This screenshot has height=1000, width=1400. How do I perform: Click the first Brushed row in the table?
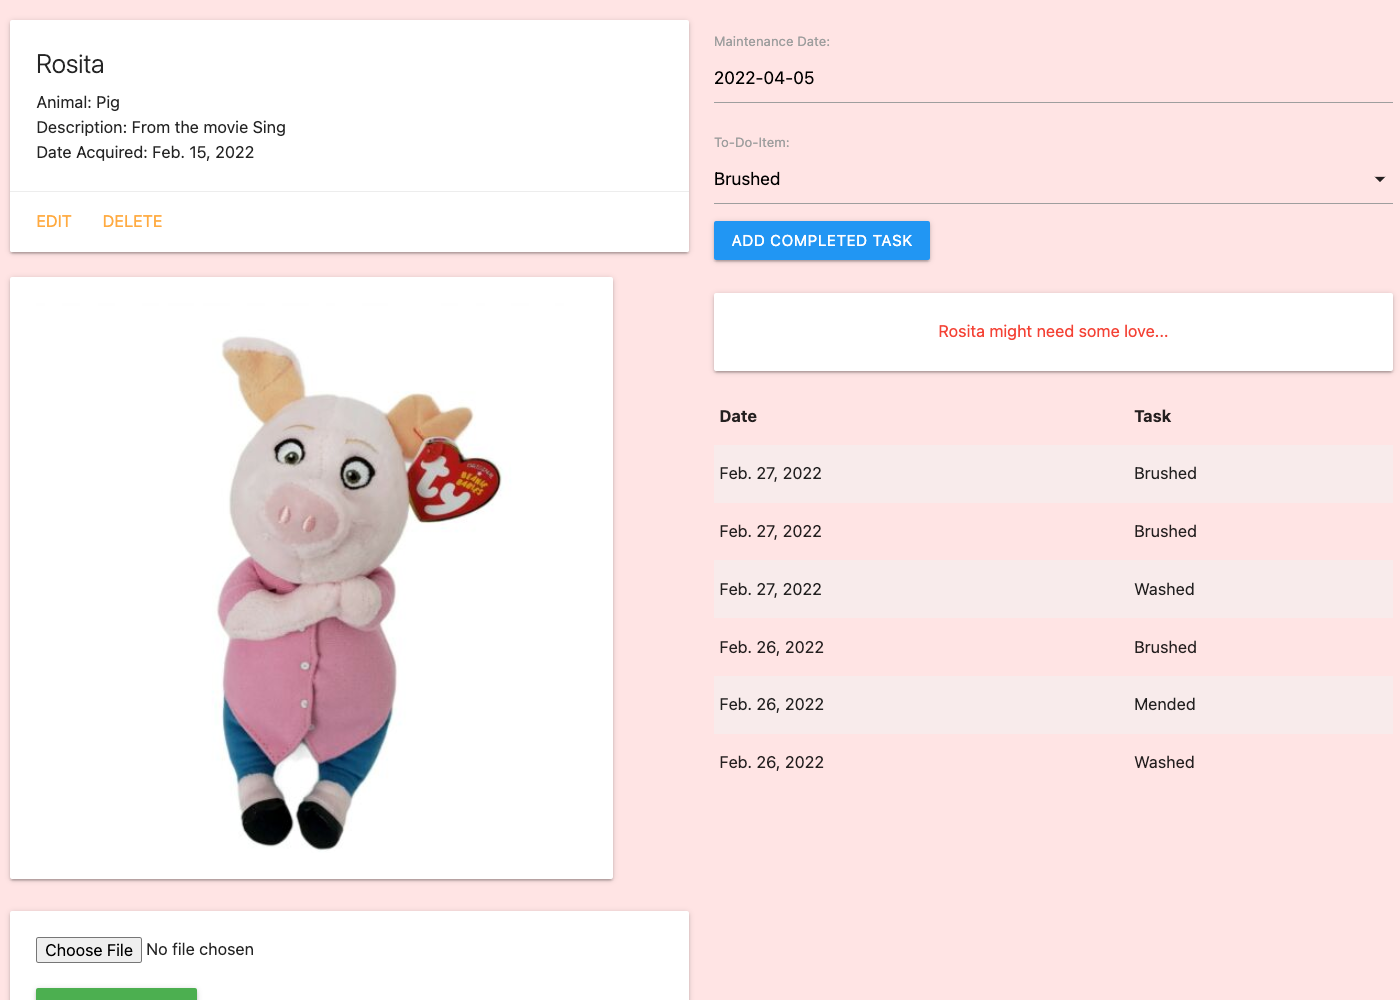pos(1052,474)
